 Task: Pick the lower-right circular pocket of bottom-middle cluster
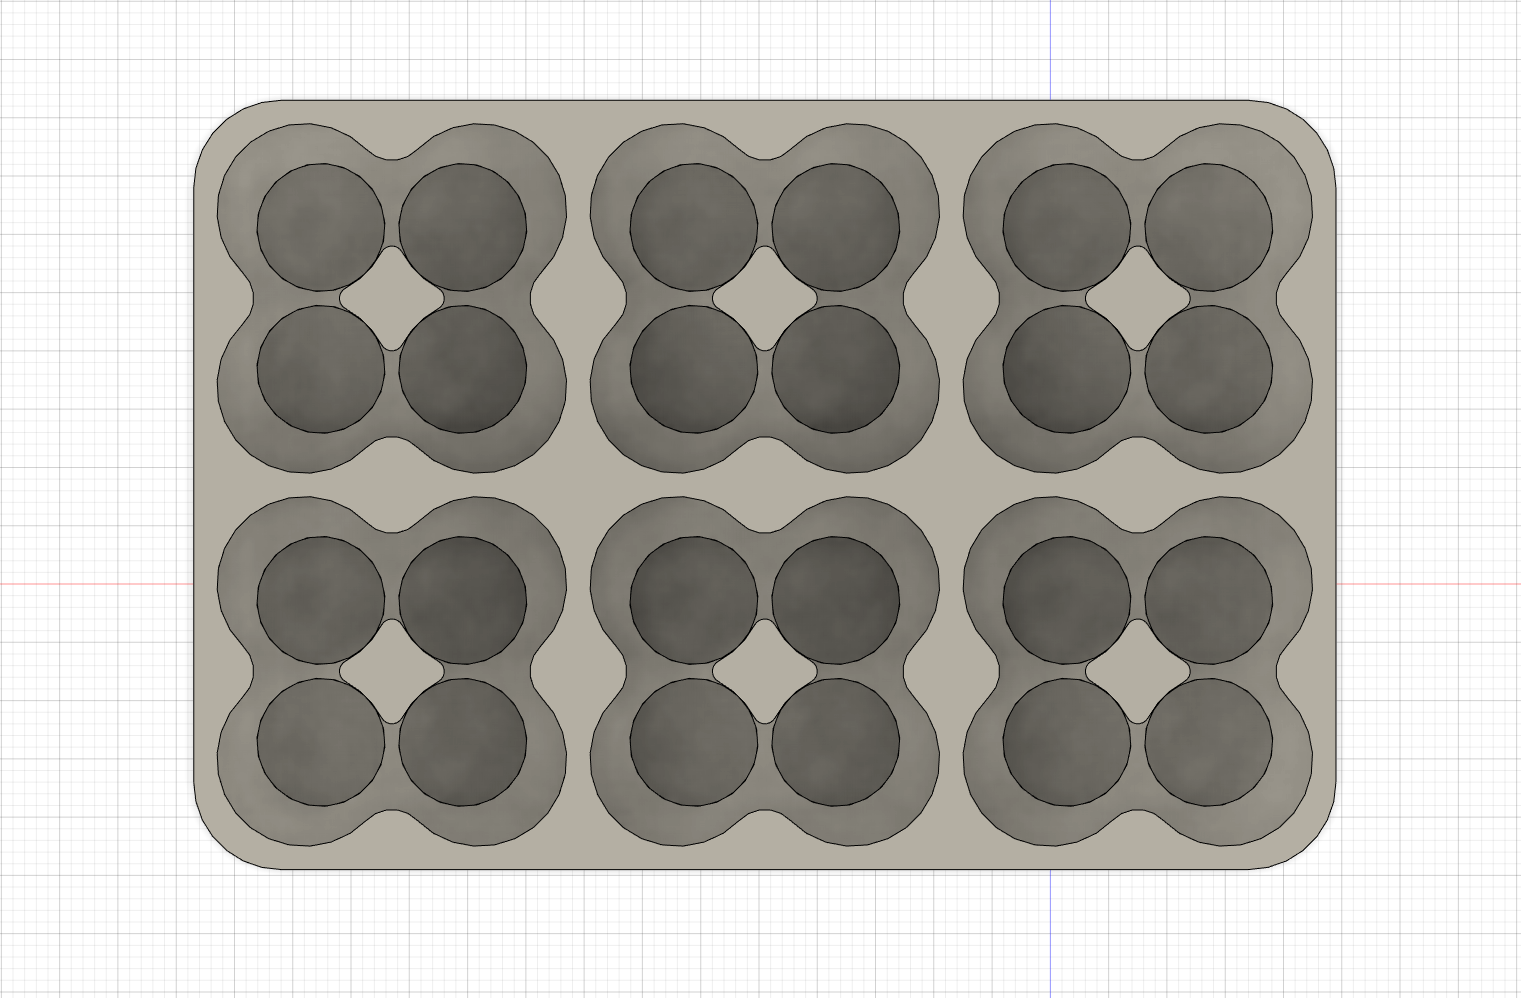click(x=836, y=742)
